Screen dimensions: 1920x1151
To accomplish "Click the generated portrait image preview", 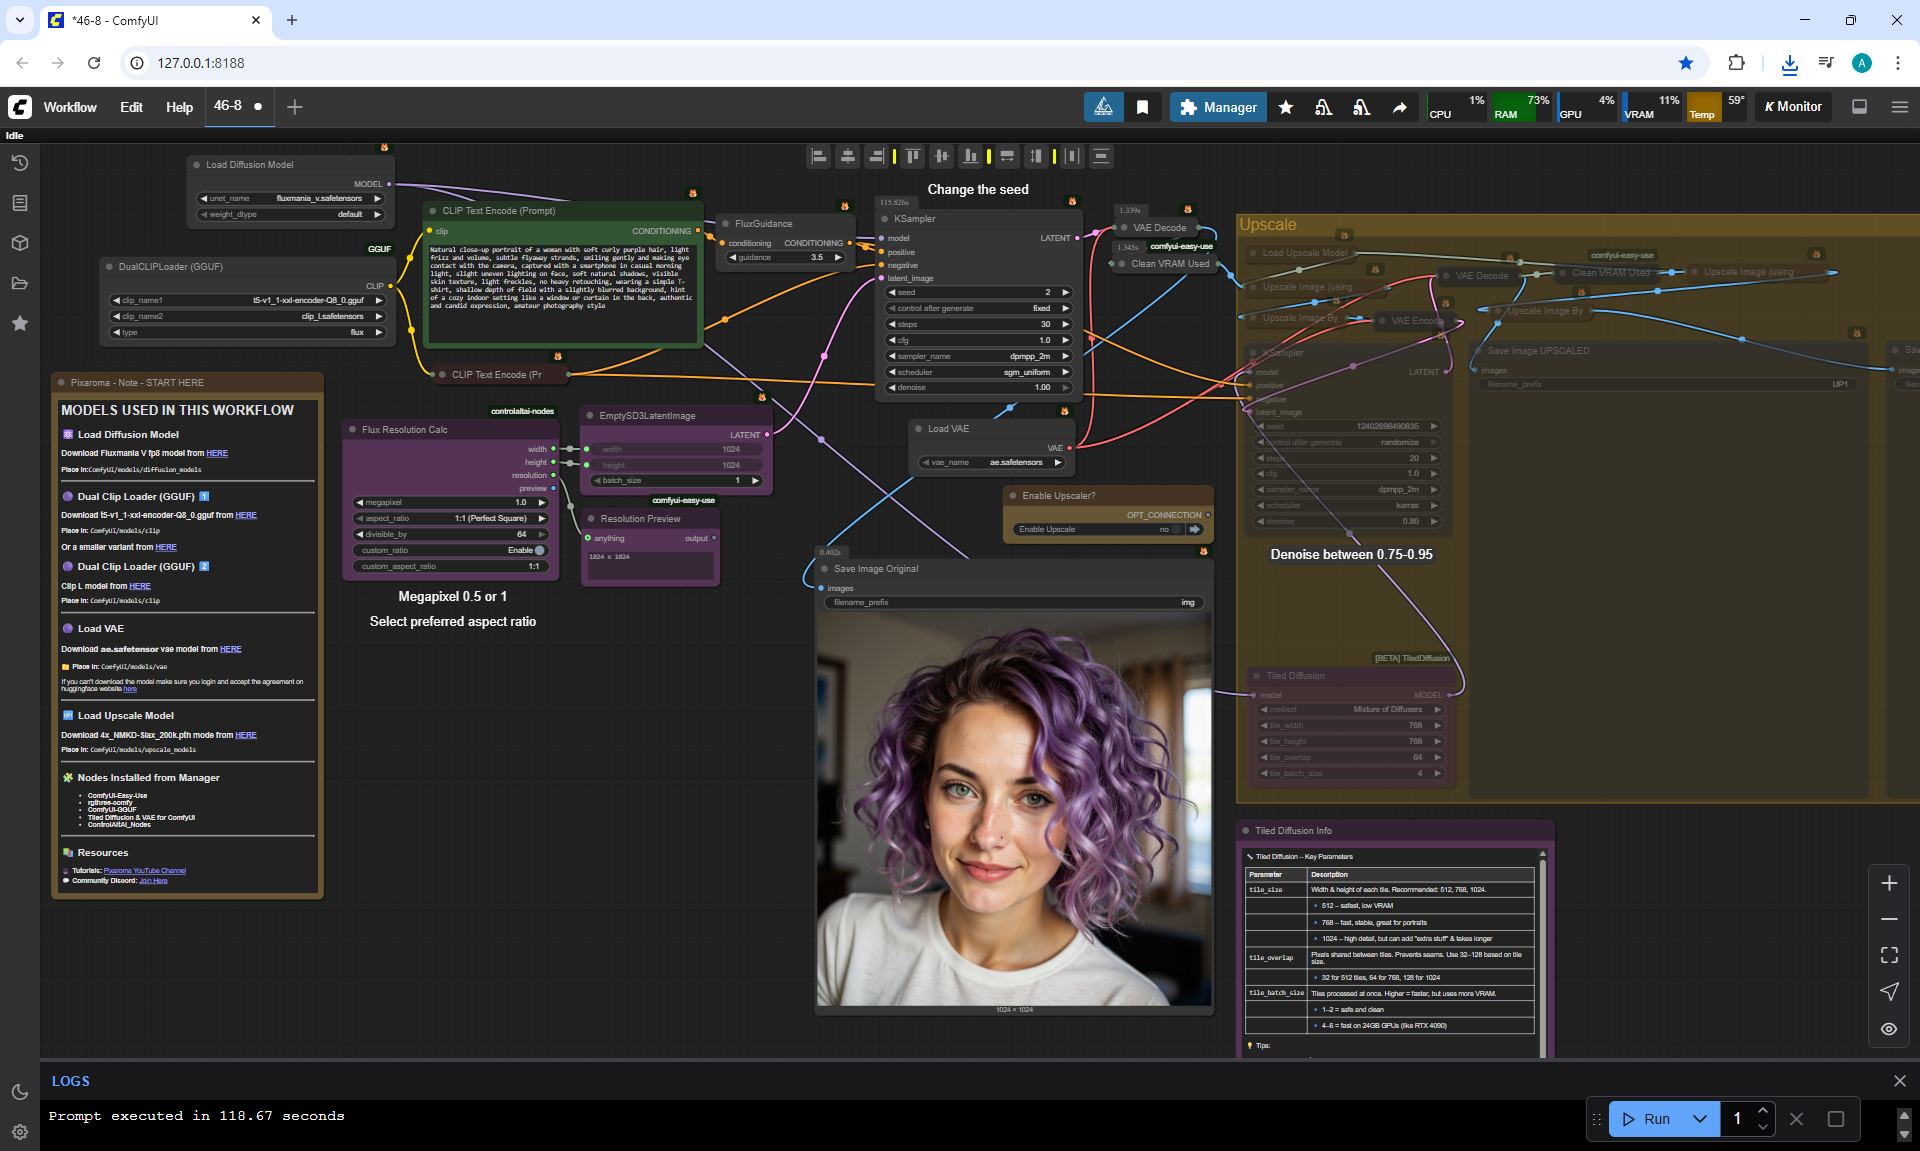I will (1014, 810).
